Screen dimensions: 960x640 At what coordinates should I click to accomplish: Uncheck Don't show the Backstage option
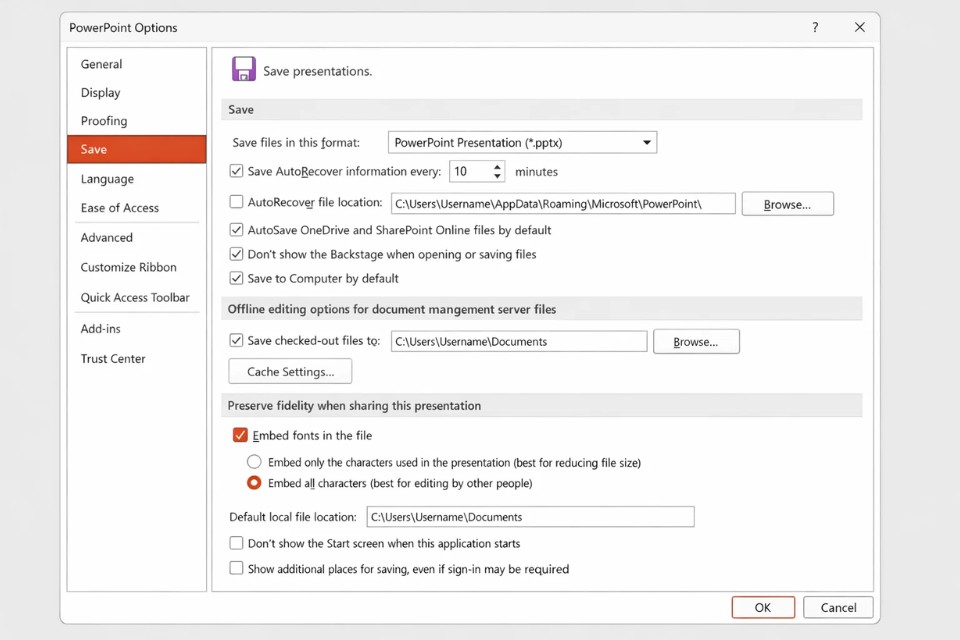[236, 254]
